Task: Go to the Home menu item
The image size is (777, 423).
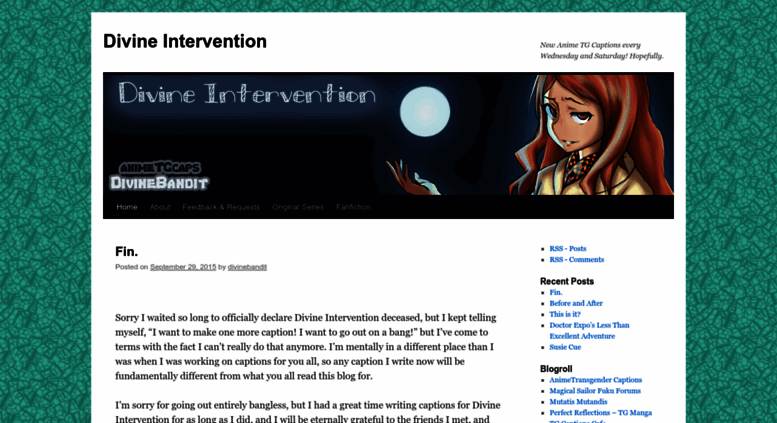Action: point(127,207)
